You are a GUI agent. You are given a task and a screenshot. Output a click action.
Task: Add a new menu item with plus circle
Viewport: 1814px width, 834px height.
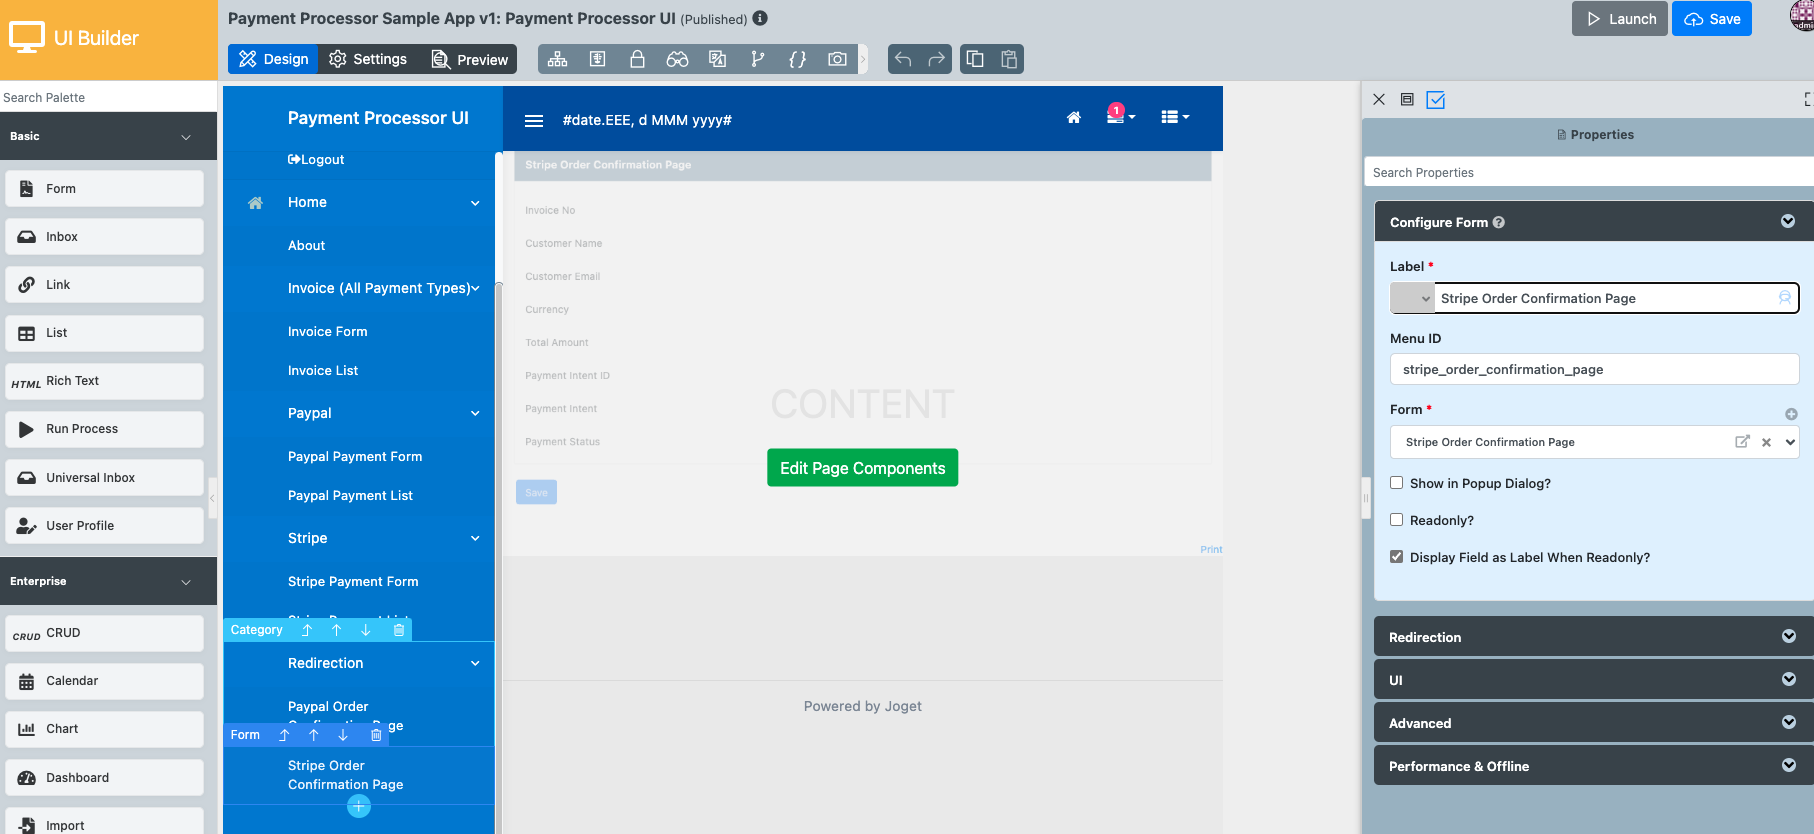coord(359,806)
